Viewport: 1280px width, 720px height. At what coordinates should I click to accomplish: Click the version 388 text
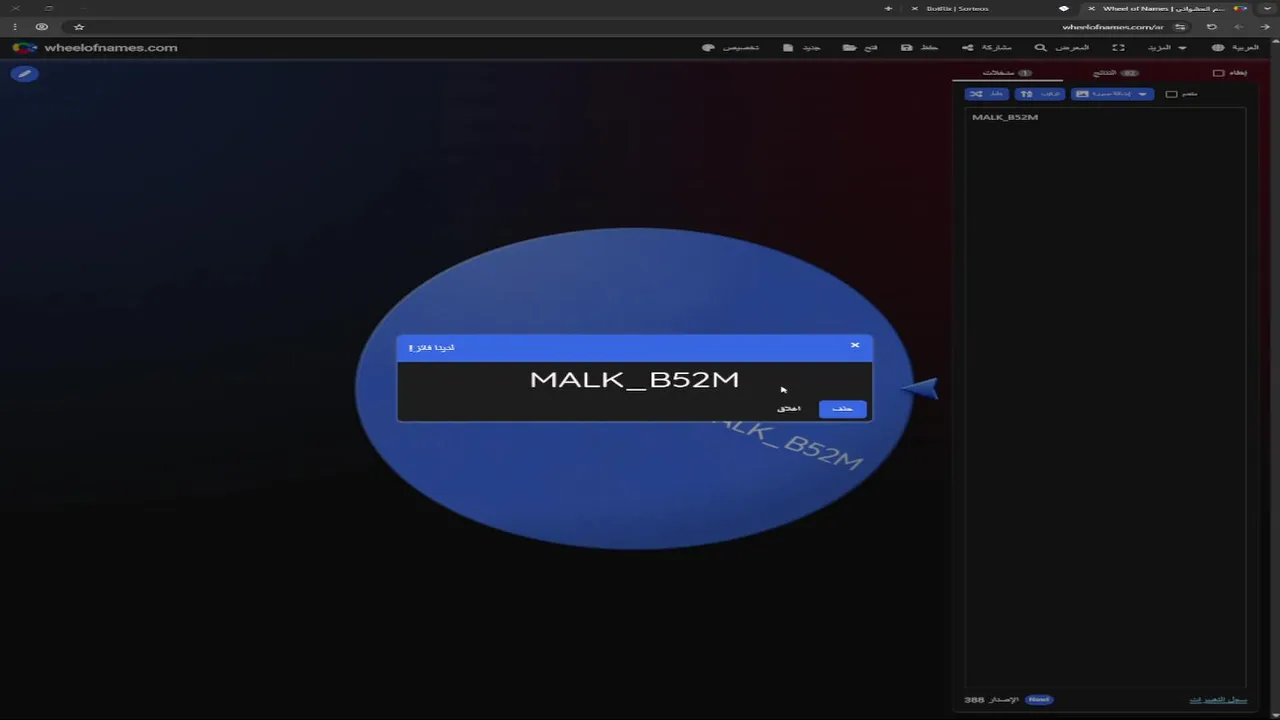tap(991, 700)
